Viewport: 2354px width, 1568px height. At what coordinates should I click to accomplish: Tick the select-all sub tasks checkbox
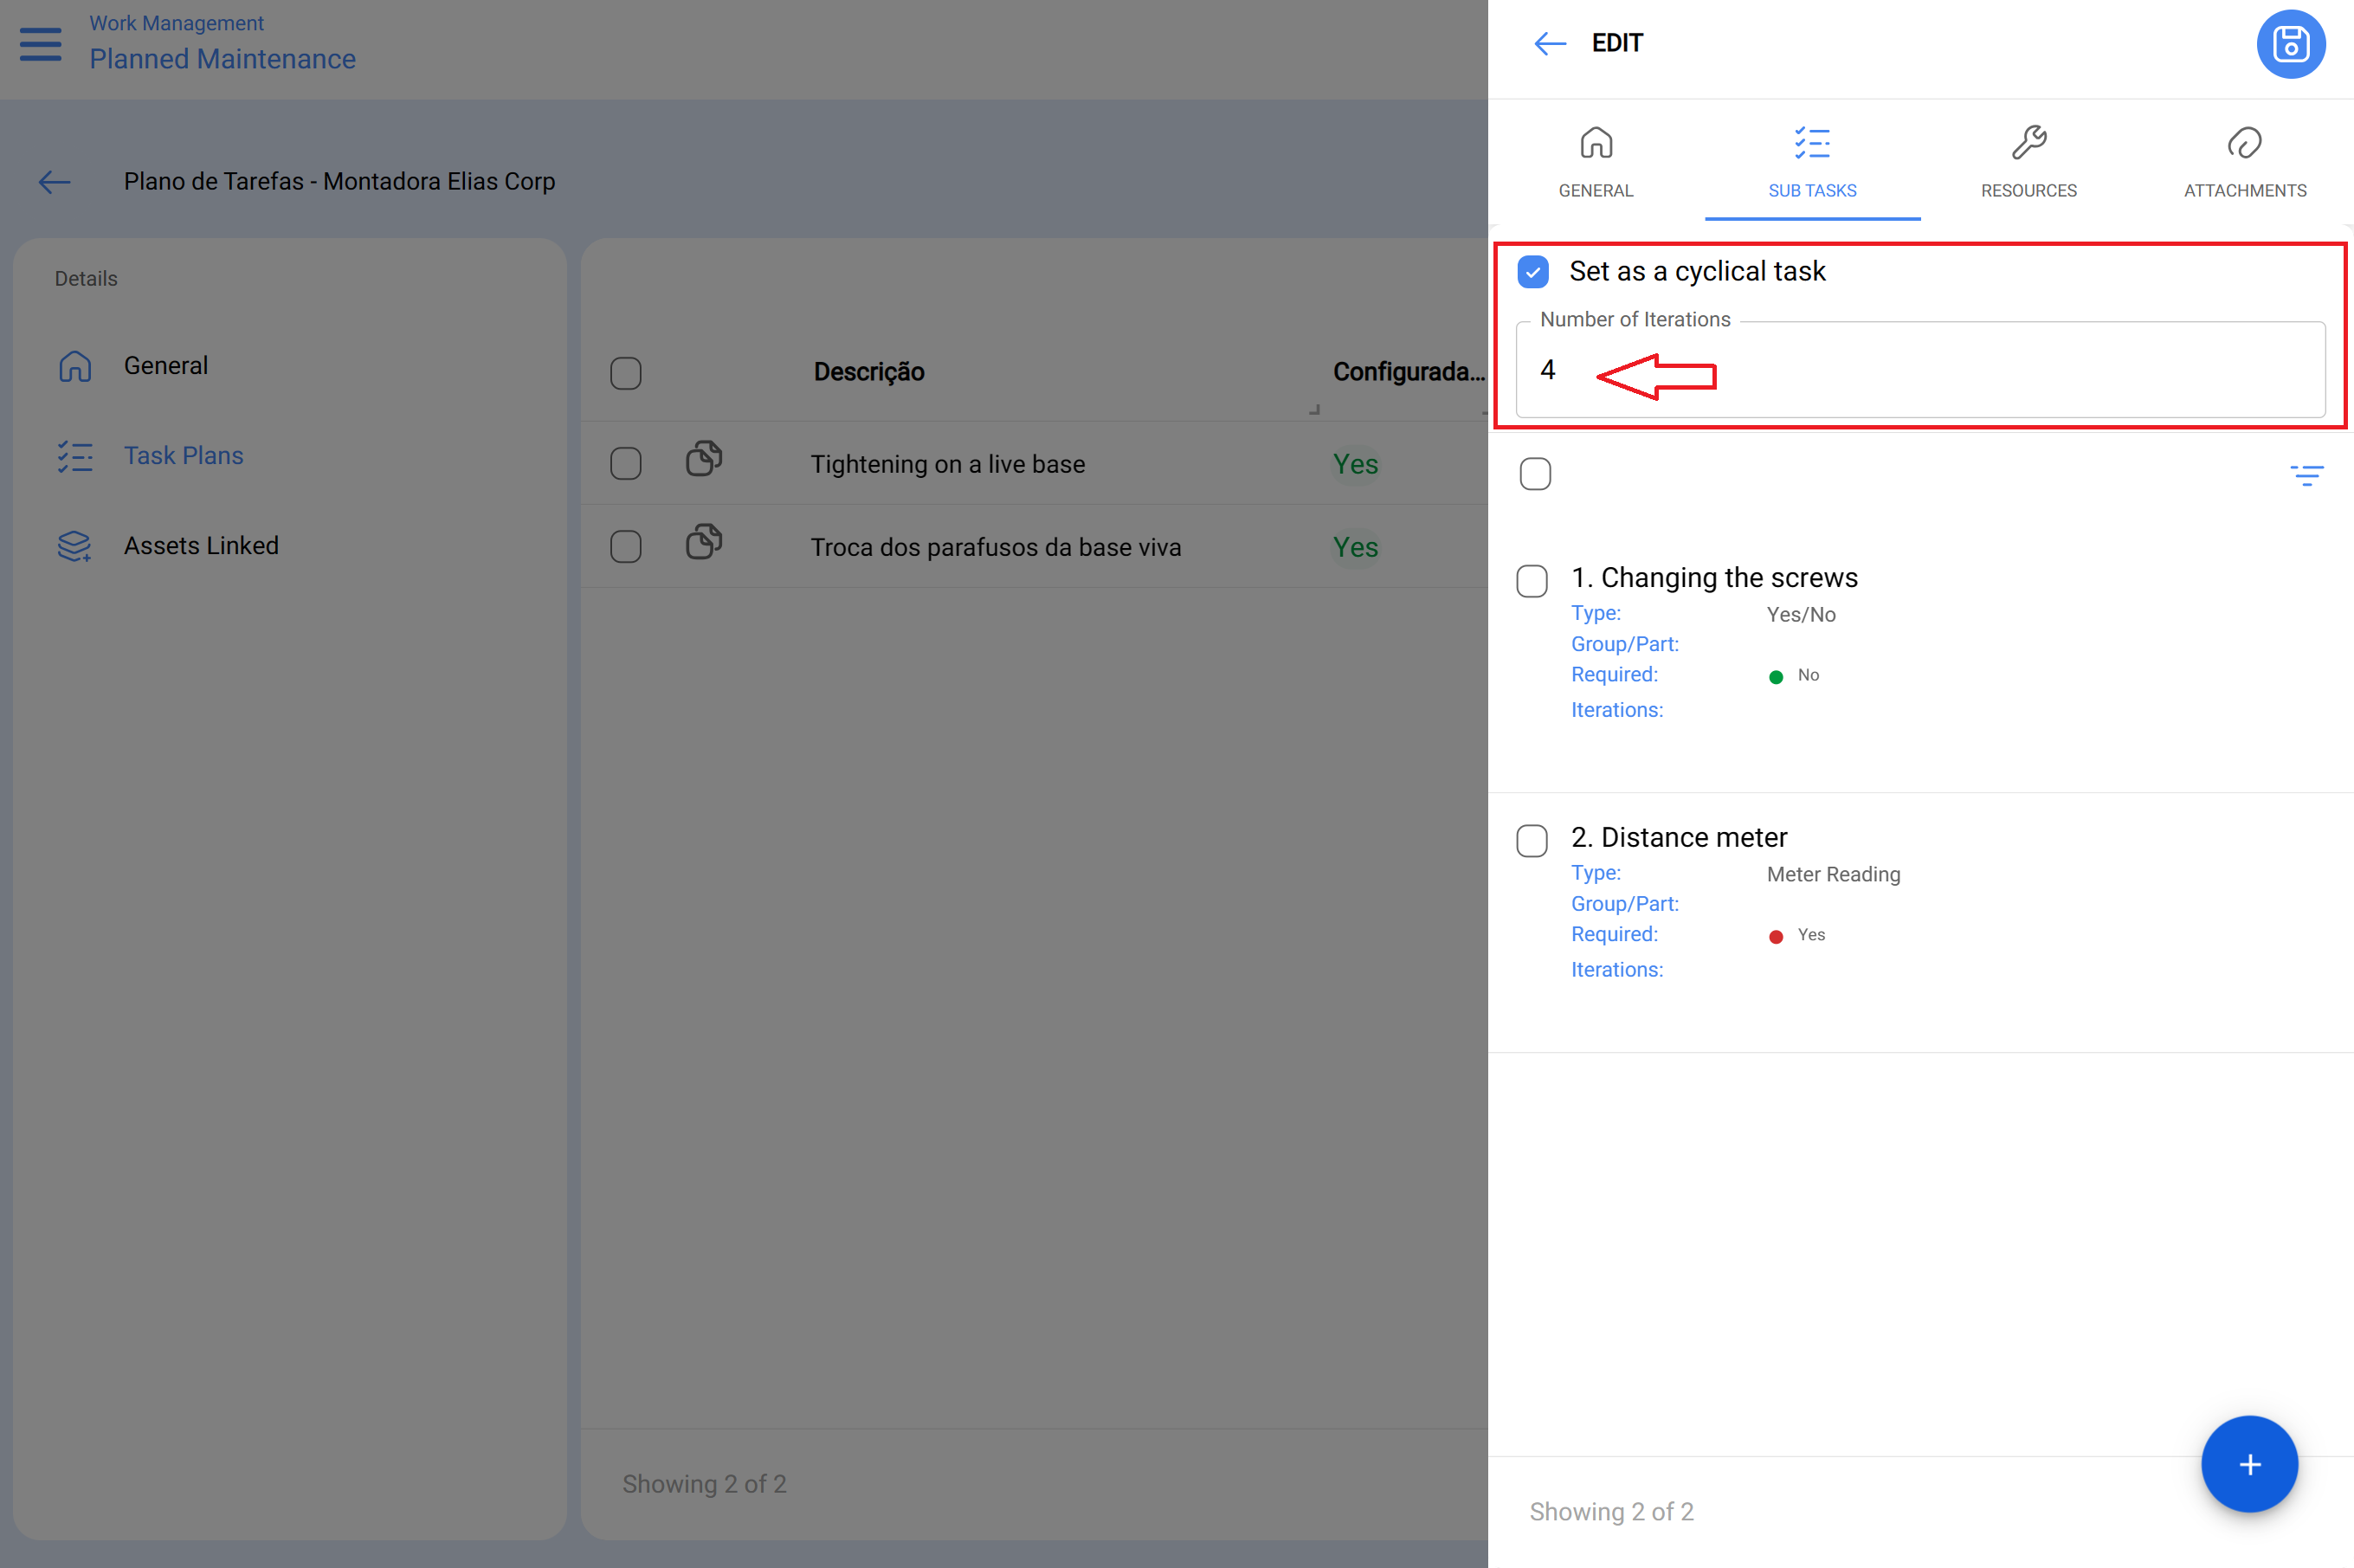(1534, 474)
